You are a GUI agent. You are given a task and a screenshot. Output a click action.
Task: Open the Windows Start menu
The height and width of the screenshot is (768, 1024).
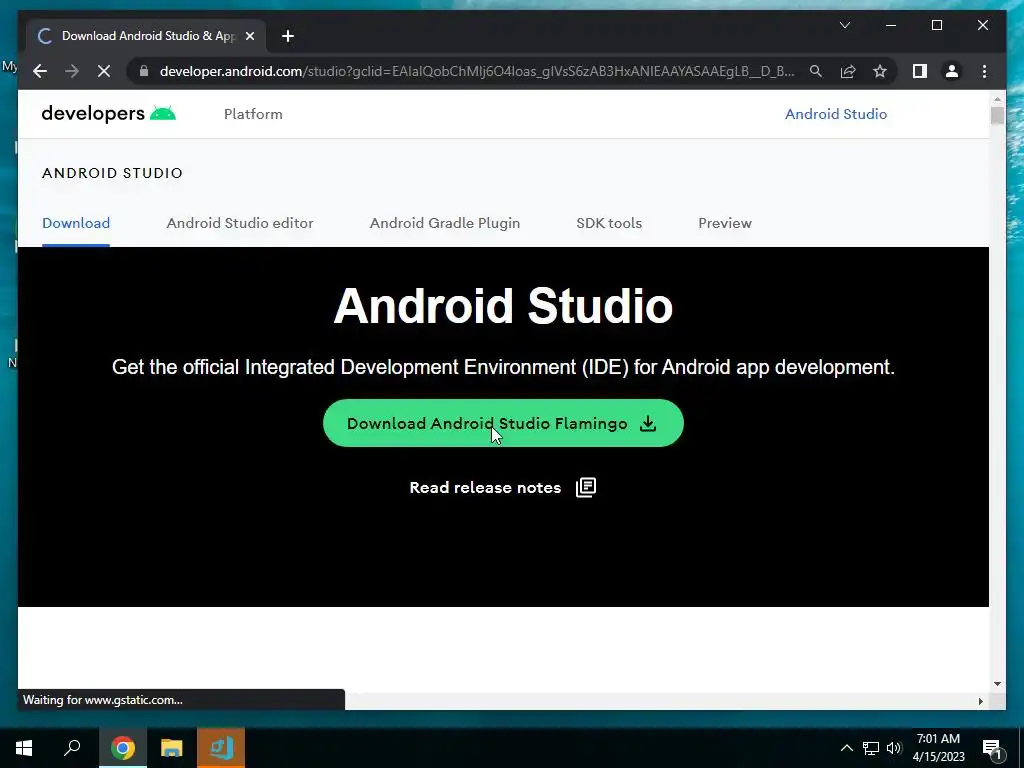[24, 748]
